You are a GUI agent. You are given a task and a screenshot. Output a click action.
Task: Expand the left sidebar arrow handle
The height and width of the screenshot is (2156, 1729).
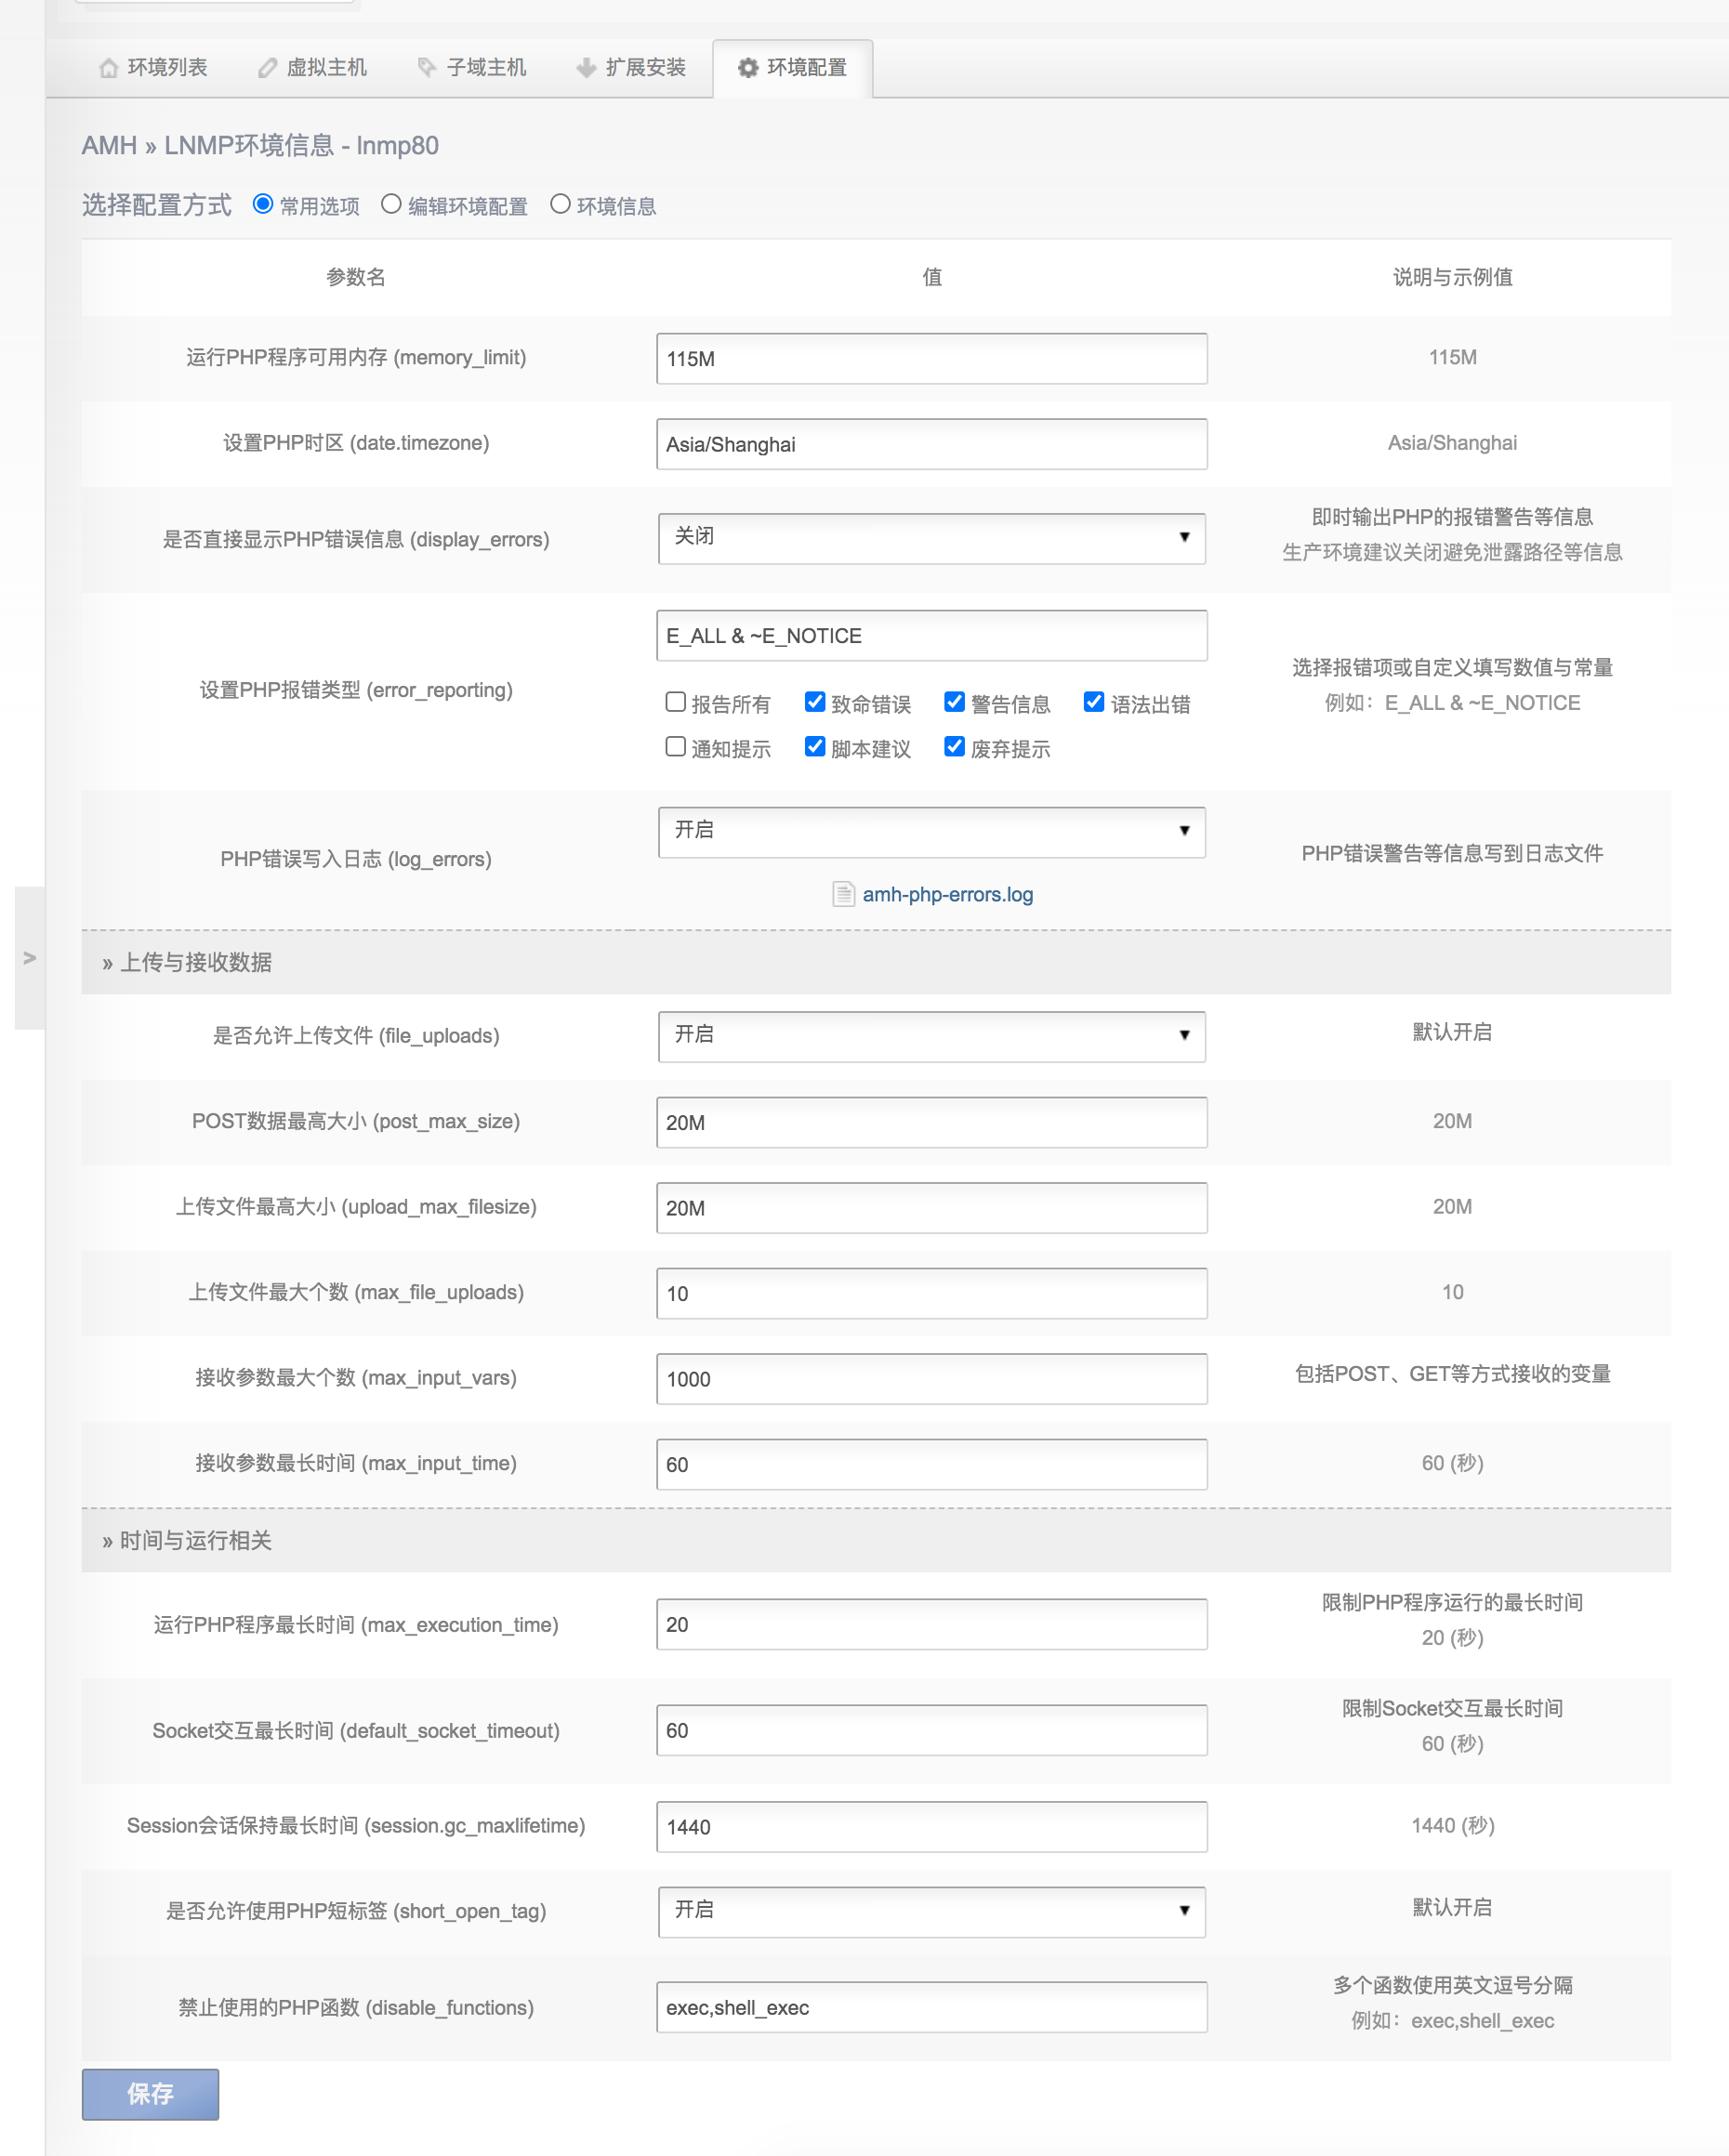pyautogui.click(x=29, y=958)
